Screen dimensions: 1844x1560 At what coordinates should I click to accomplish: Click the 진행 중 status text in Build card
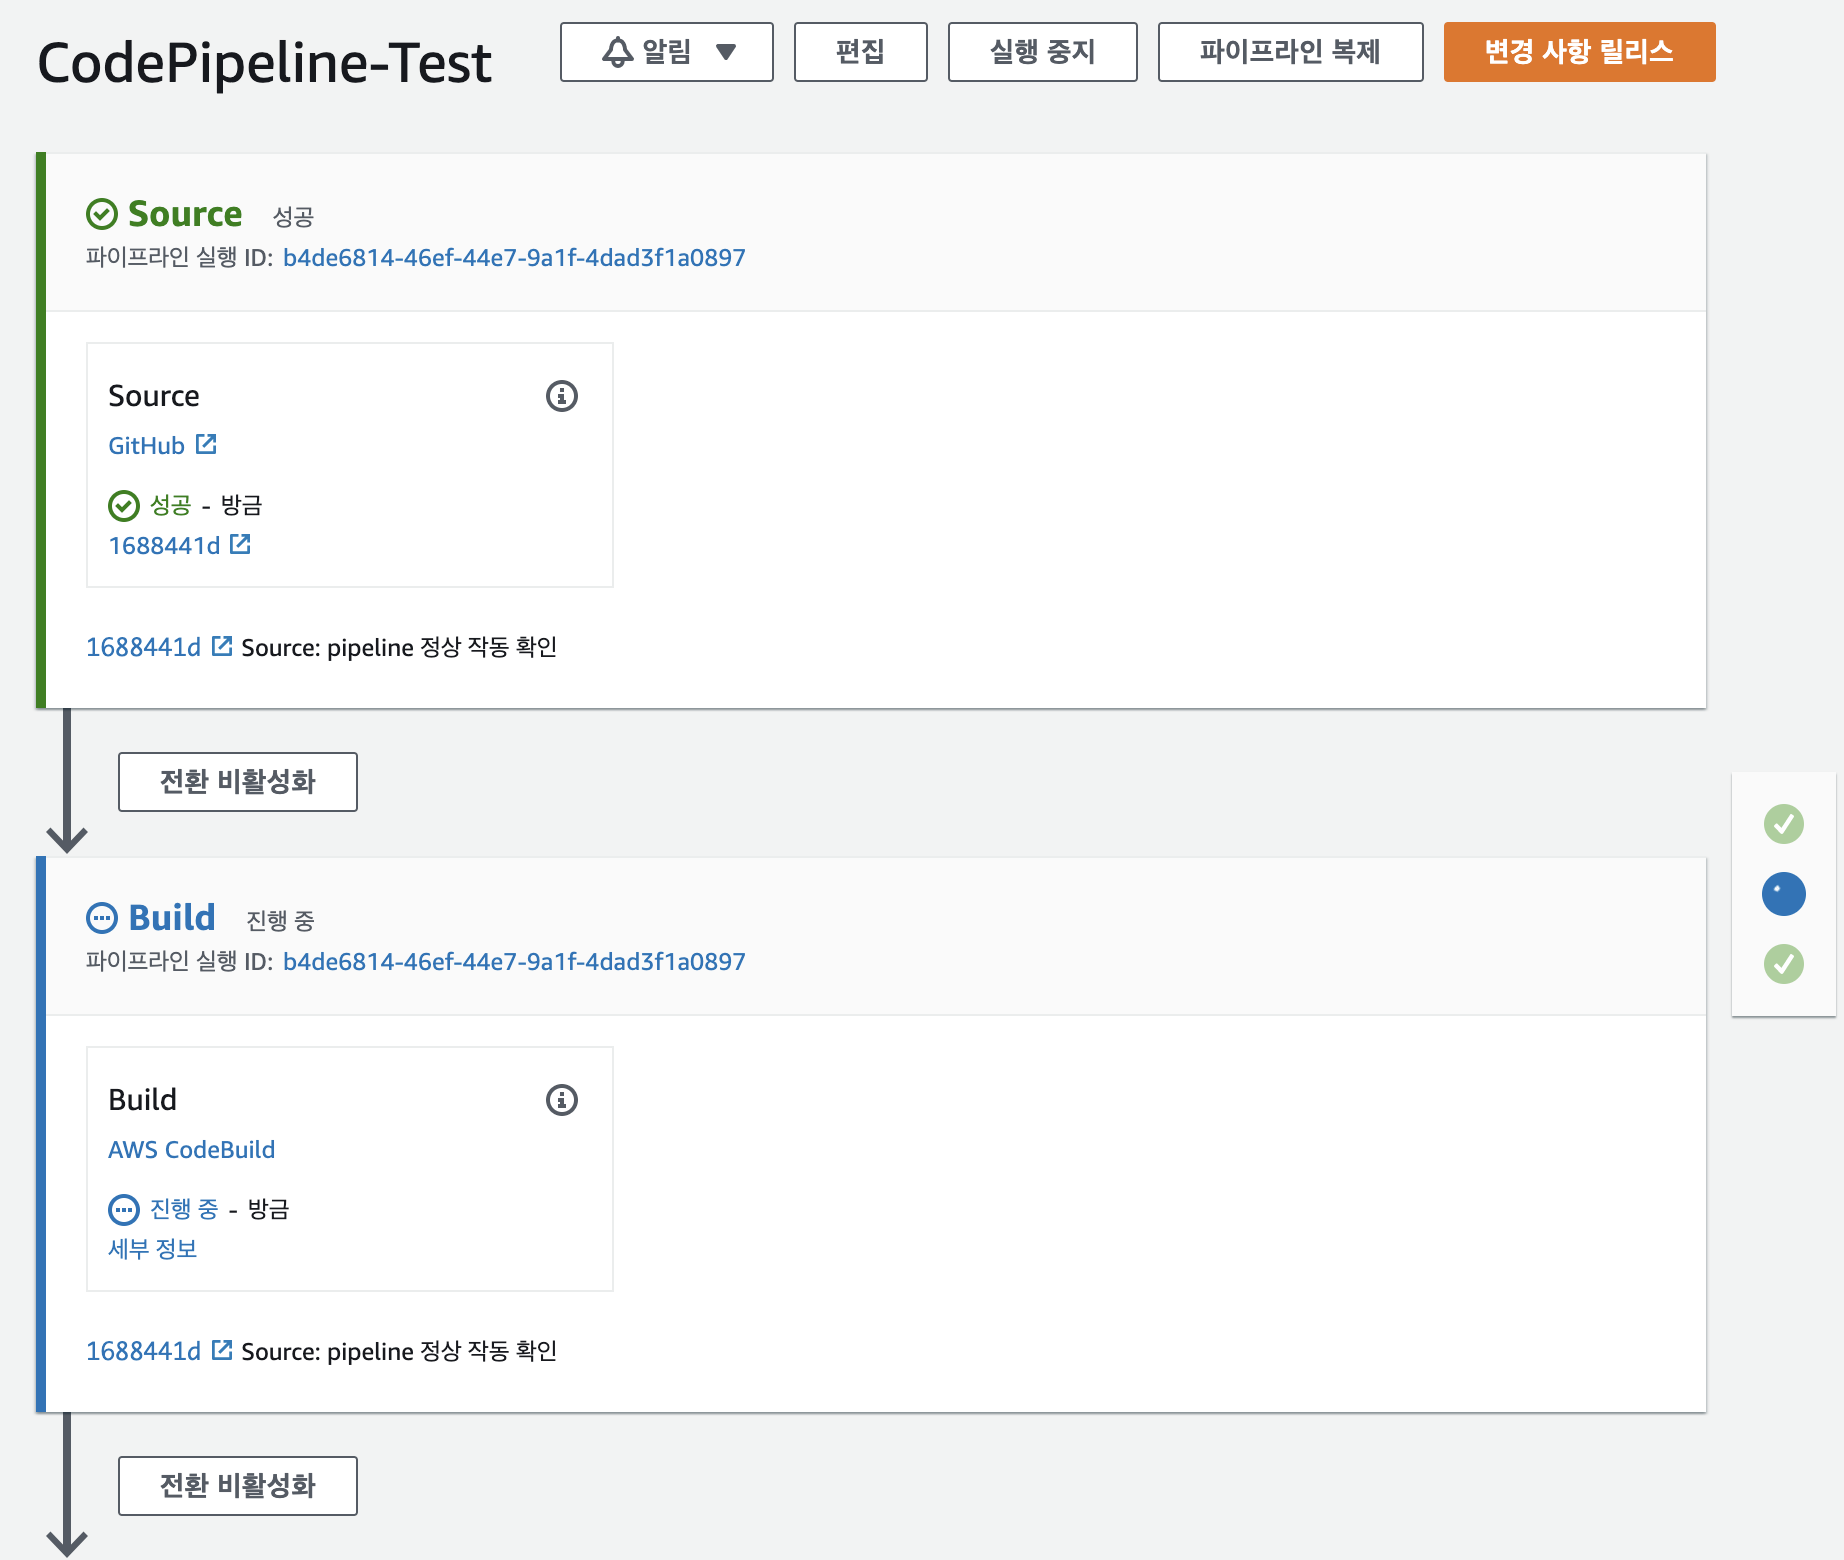(x=184, y=1209)
